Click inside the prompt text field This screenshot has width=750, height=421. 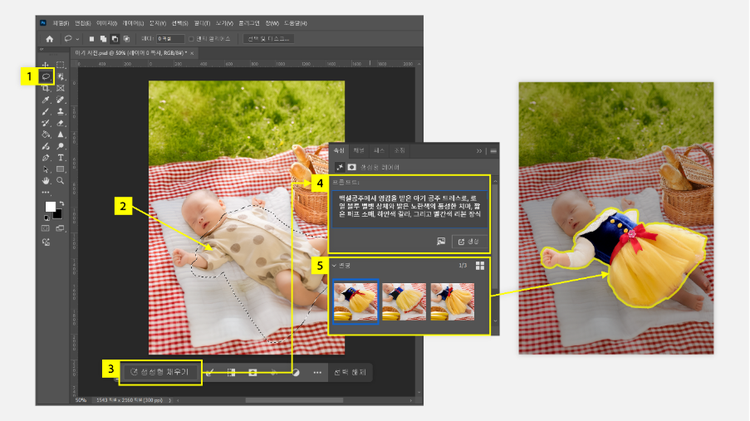click(409, 210)
